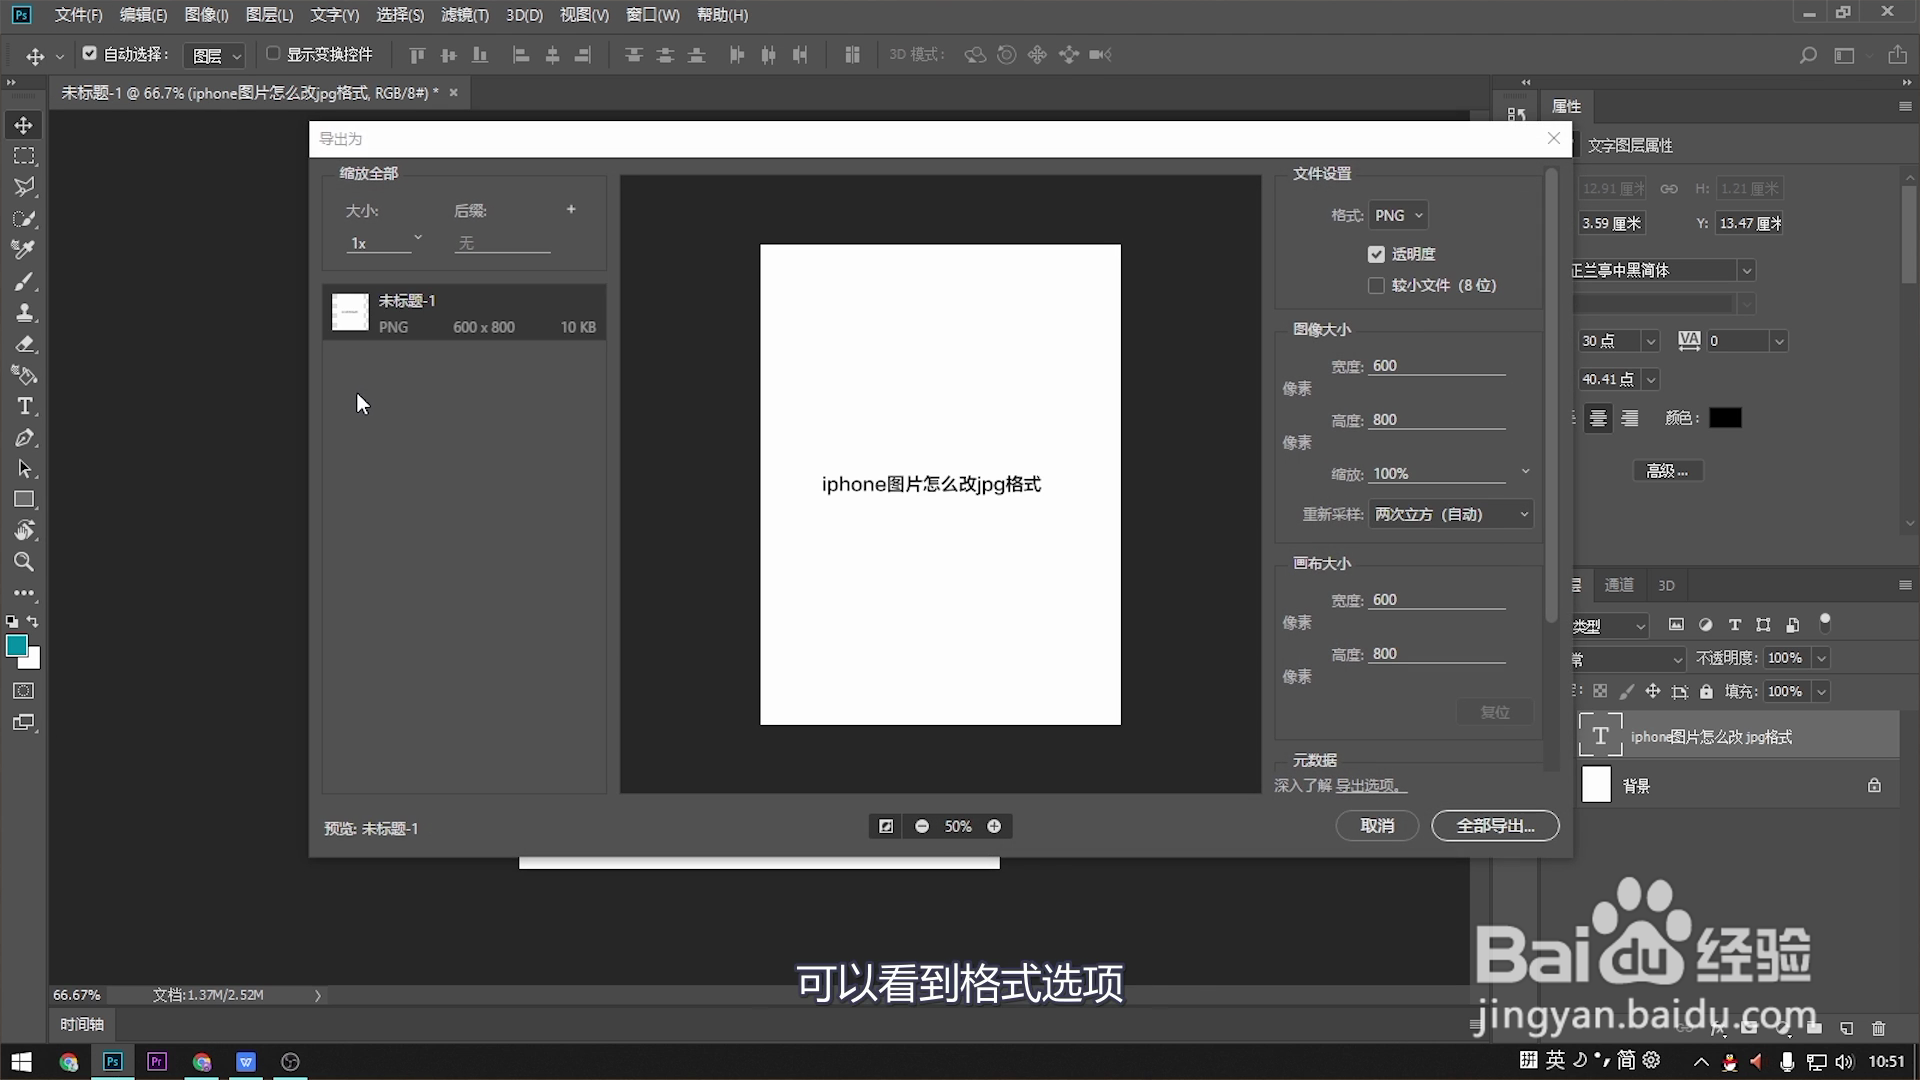Click the image width 600 field
This screenshot has width=1920, height=1080.
click(x=1436, y=366)
